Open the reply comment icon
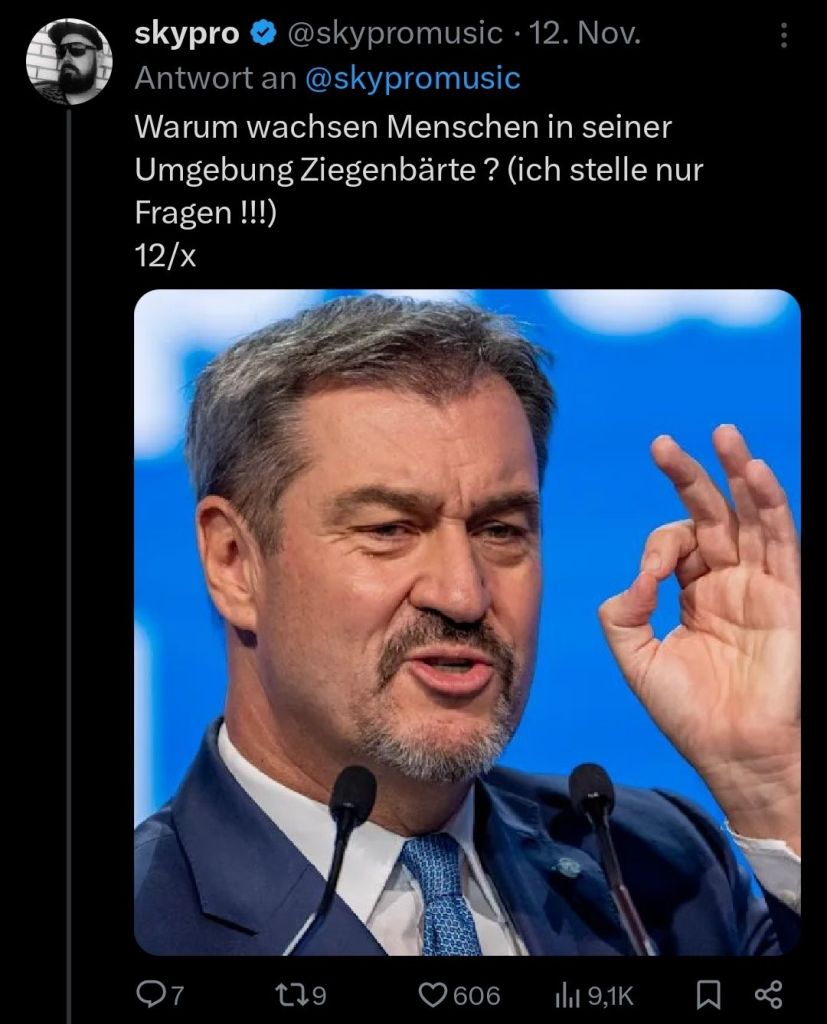The image size is (827, 1024). pyautogui.click(x=150, y=995)
